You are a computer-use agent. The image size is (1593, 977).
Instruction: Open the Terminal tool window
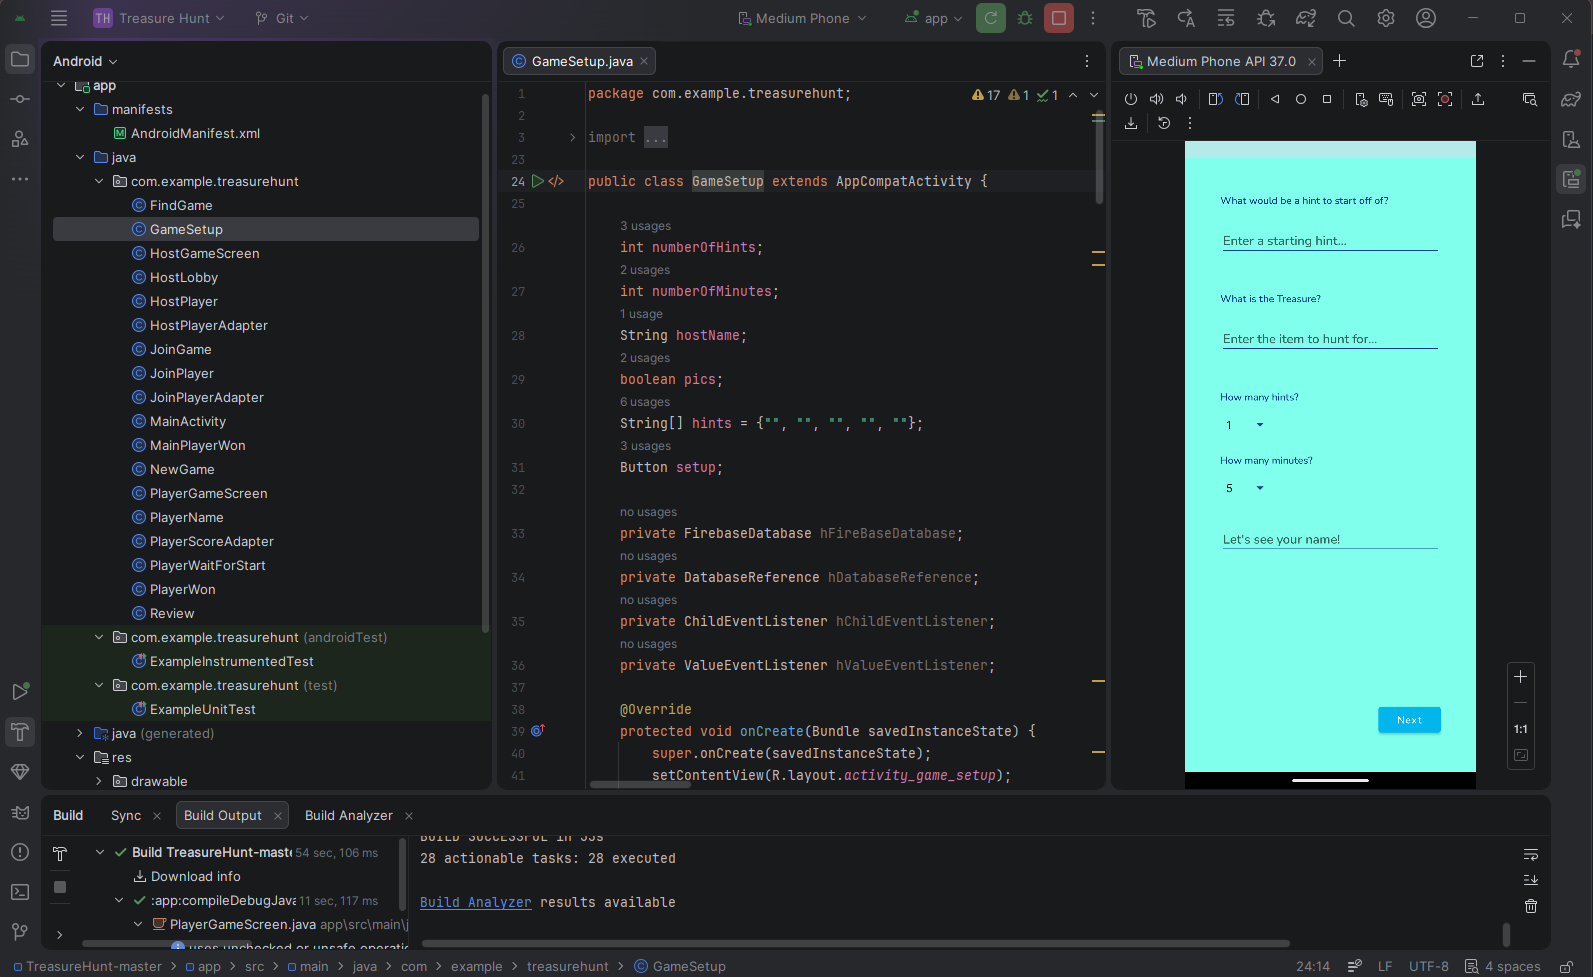click(20, 891)
